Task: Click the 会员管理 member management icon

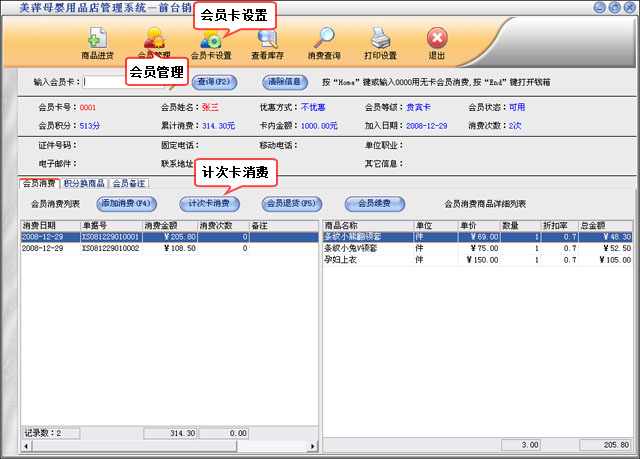Action: 153,41
